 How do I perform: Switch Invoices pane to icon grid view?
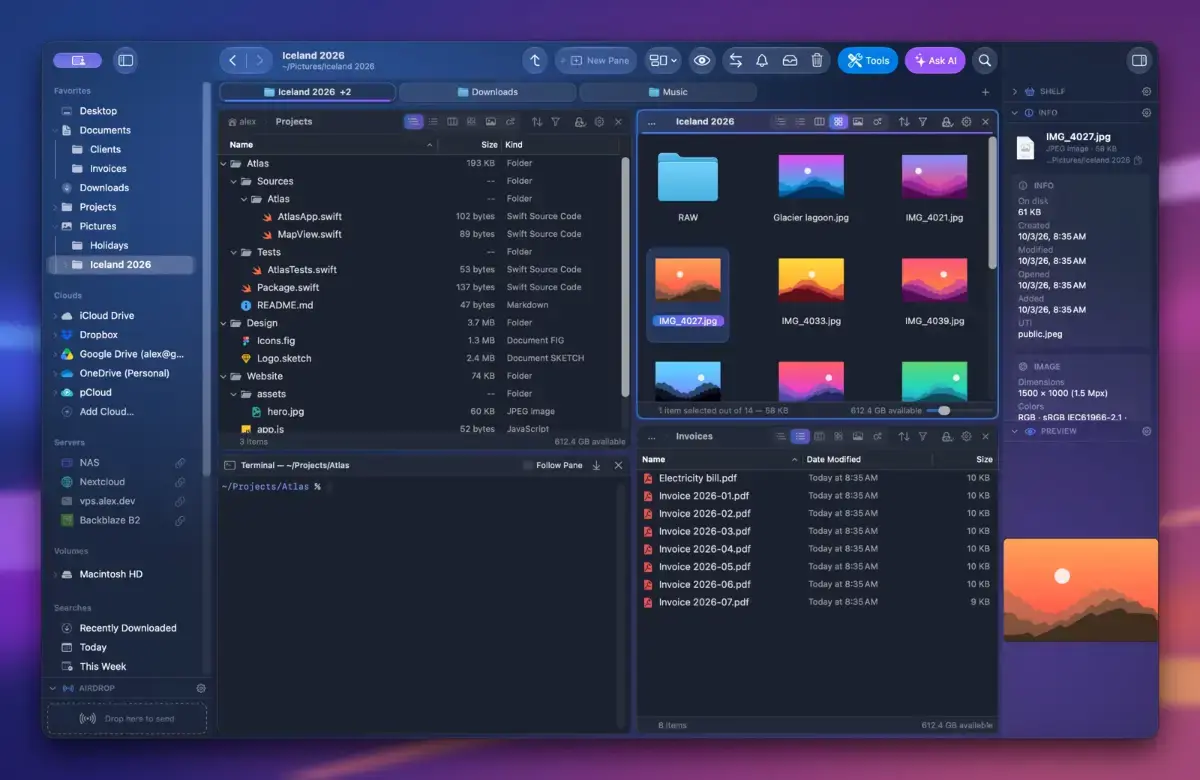(838, 436)
